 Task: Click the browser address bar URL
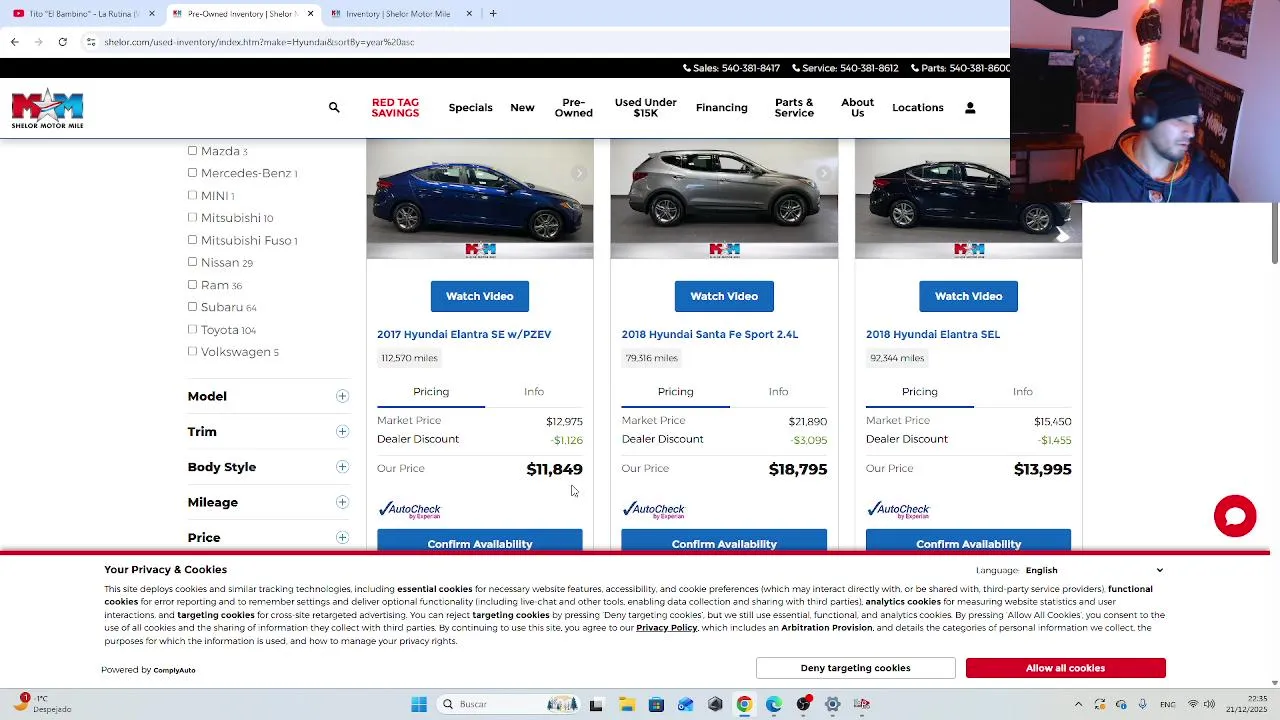(259, 42)
